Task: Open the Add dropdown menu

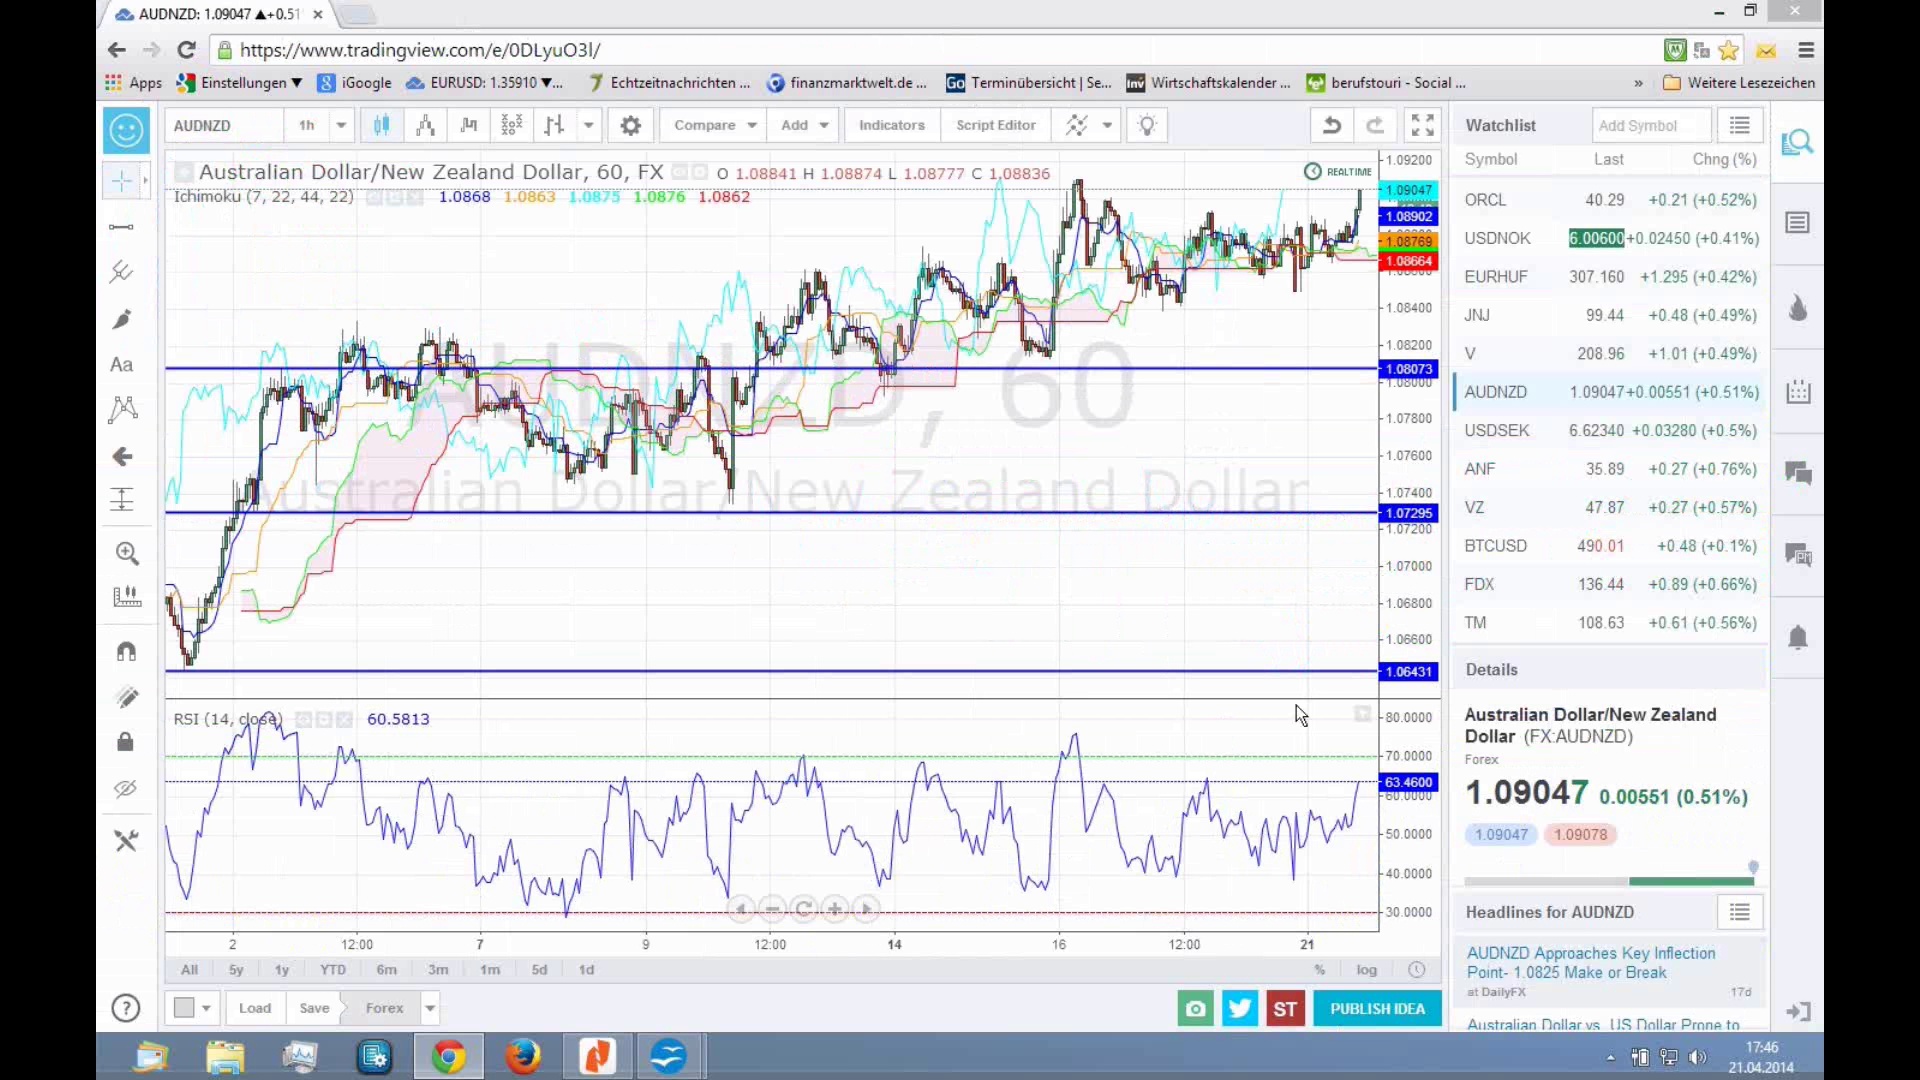Action: coord(804,125)
